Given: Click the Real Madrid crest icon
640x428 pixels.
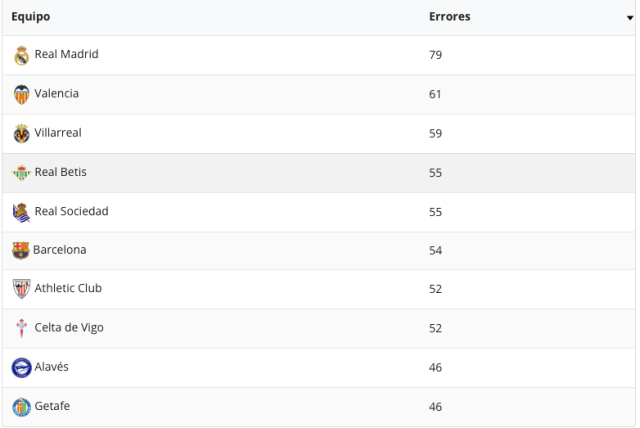Looking at the screenshot, I should (x=22, y=55).
